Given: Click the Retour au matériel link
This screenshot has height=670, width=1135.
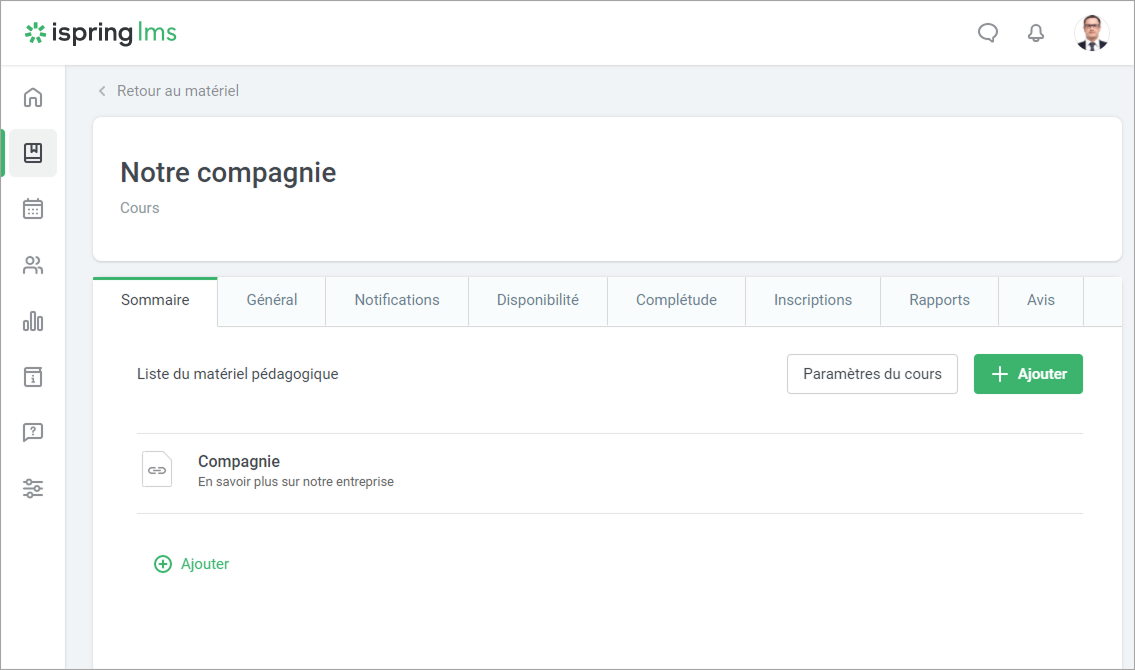Looking at the screenshot, I should 177,91.
